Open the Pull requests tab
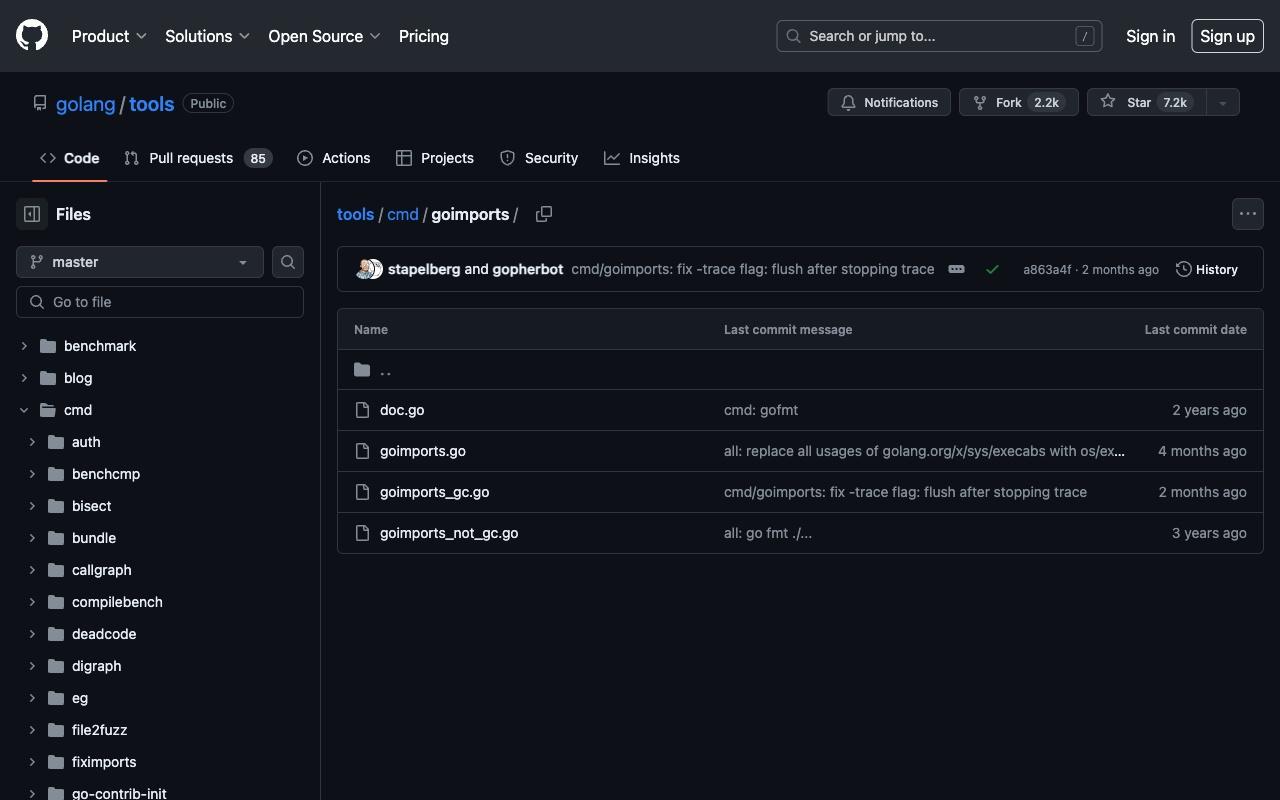 coord(198,158)
